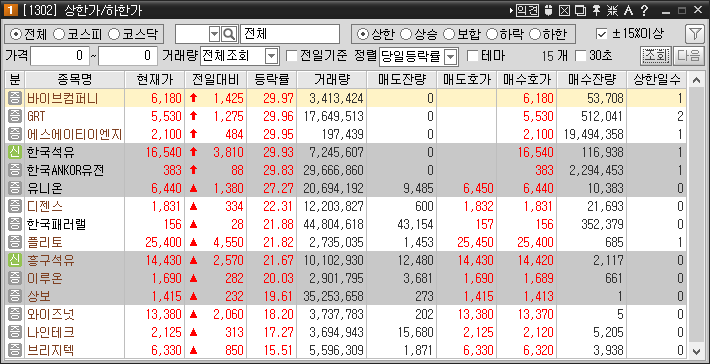The width and height of the screenshot is (710, 364).
Task: Select the 상승 radio button
Action: 406,34
